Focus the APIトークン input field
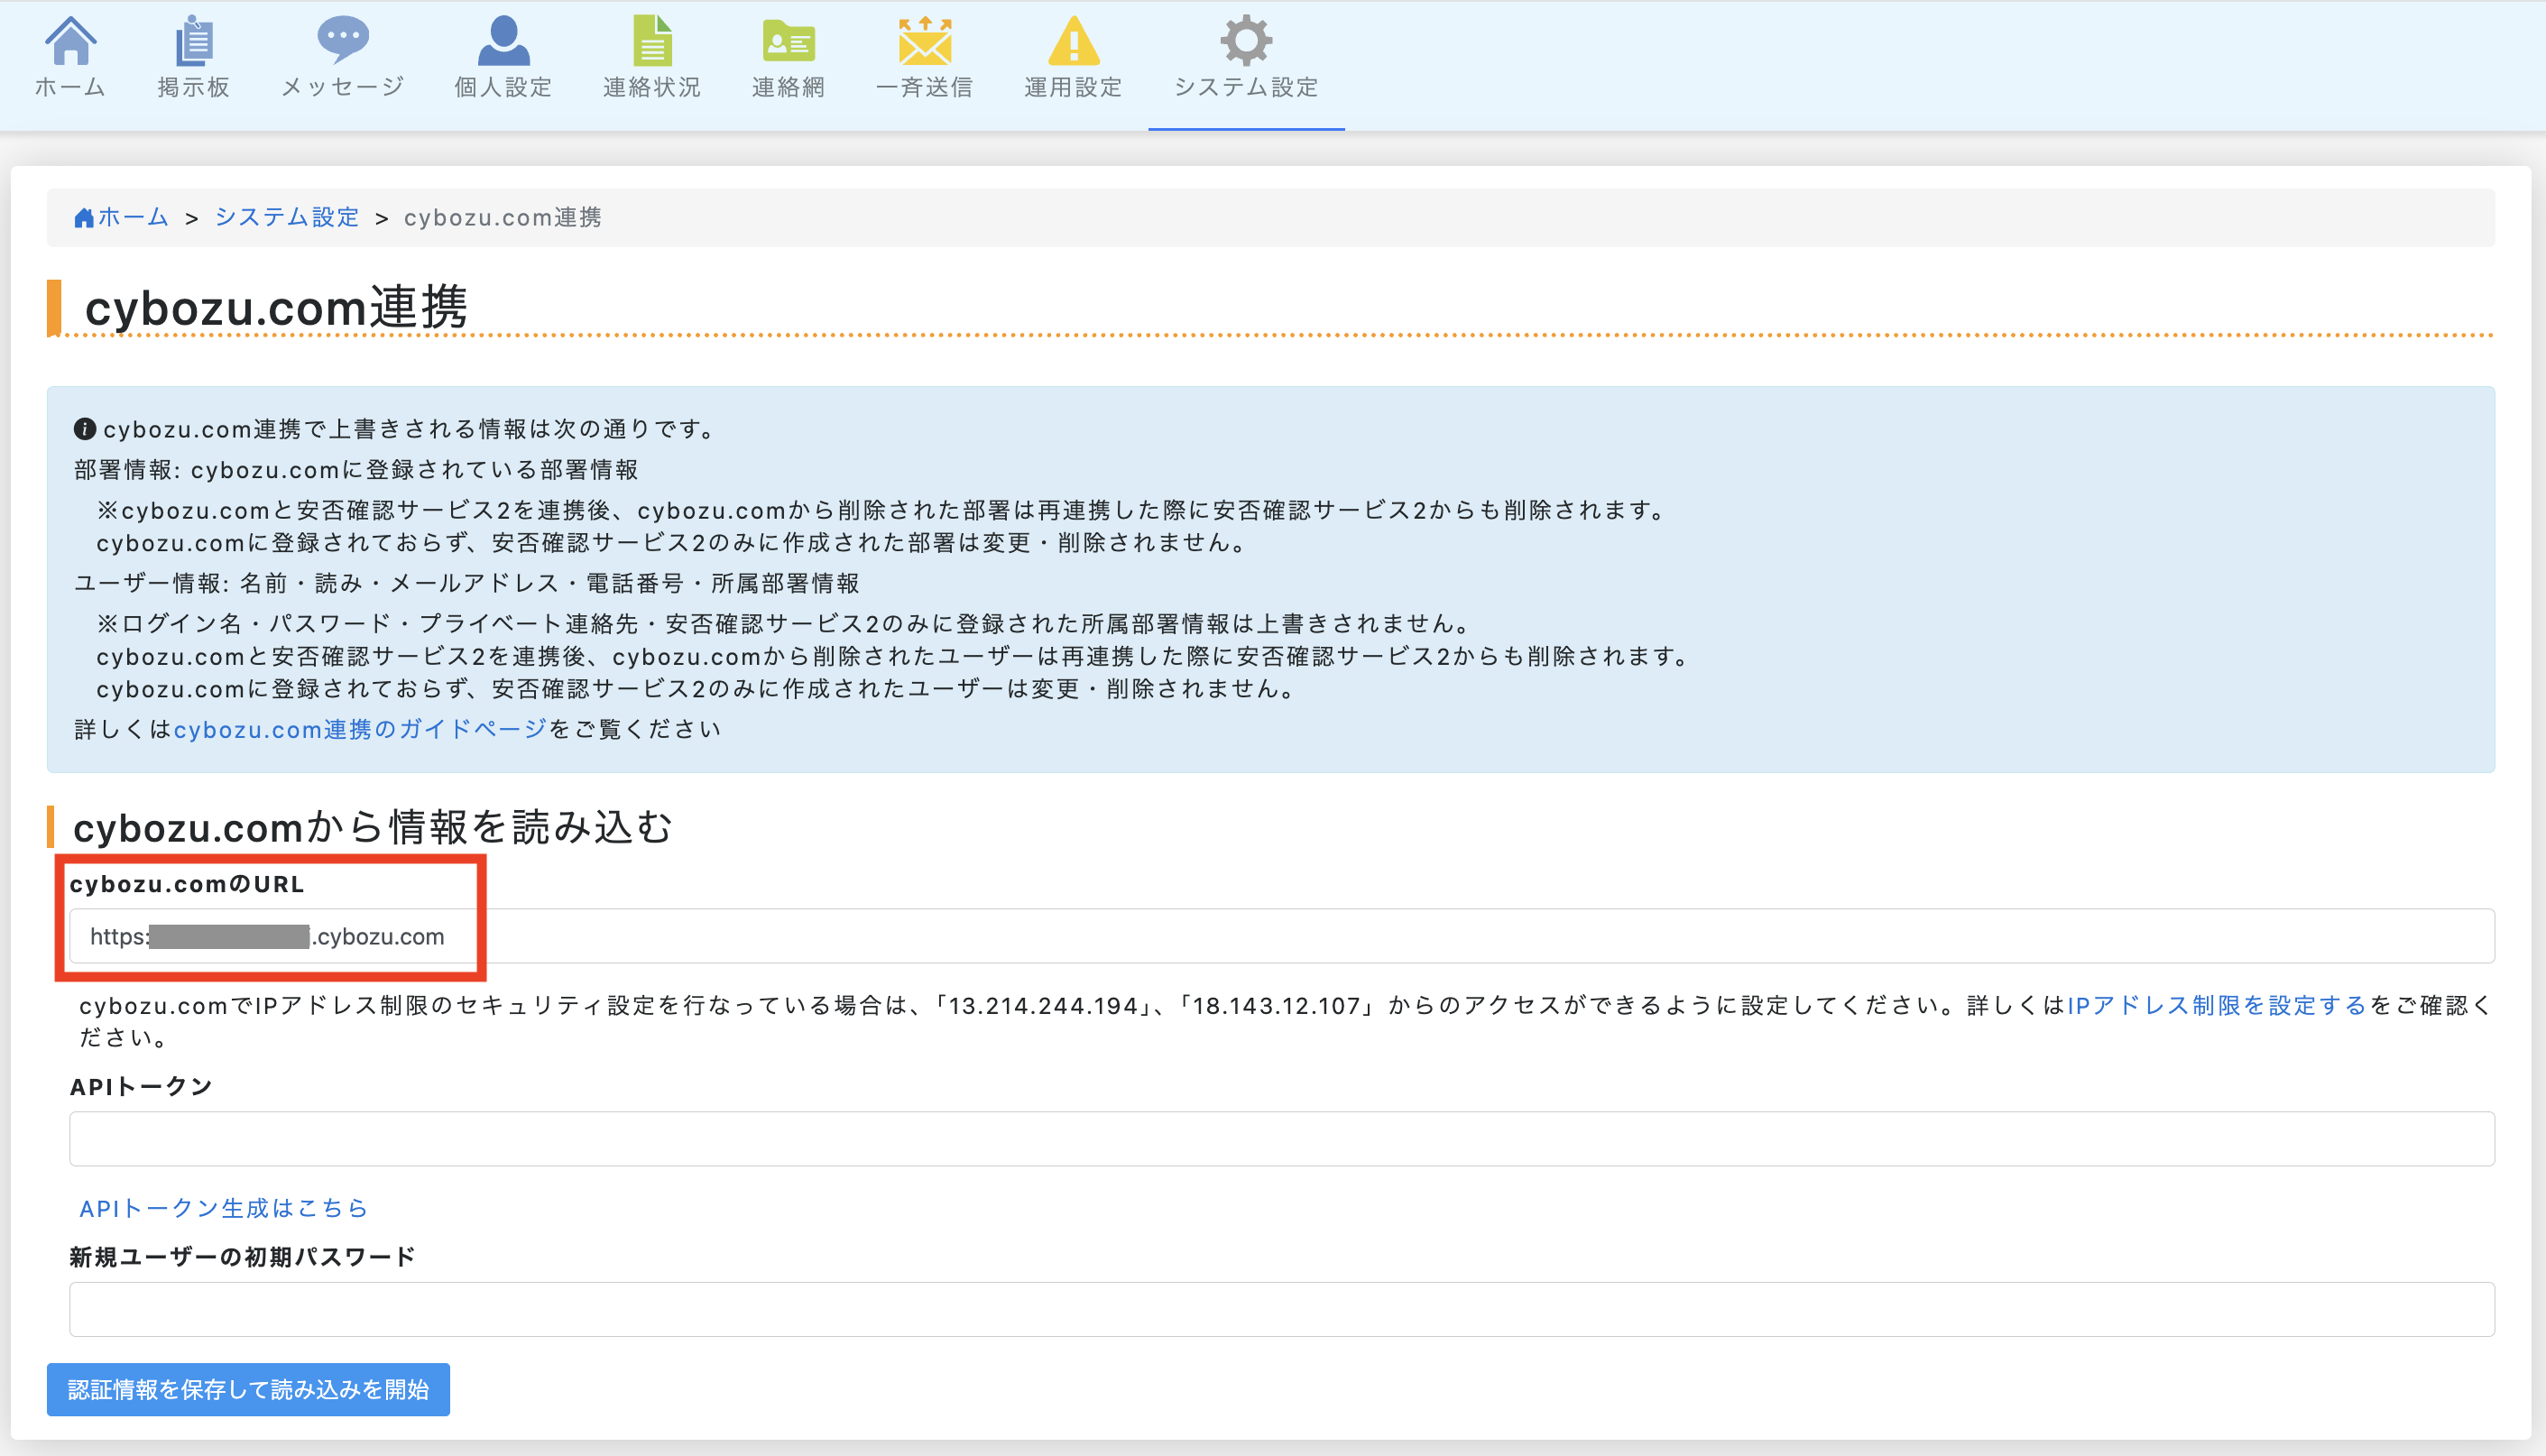Screen dimensions: 2546x1456 tap(1282, 1138)
